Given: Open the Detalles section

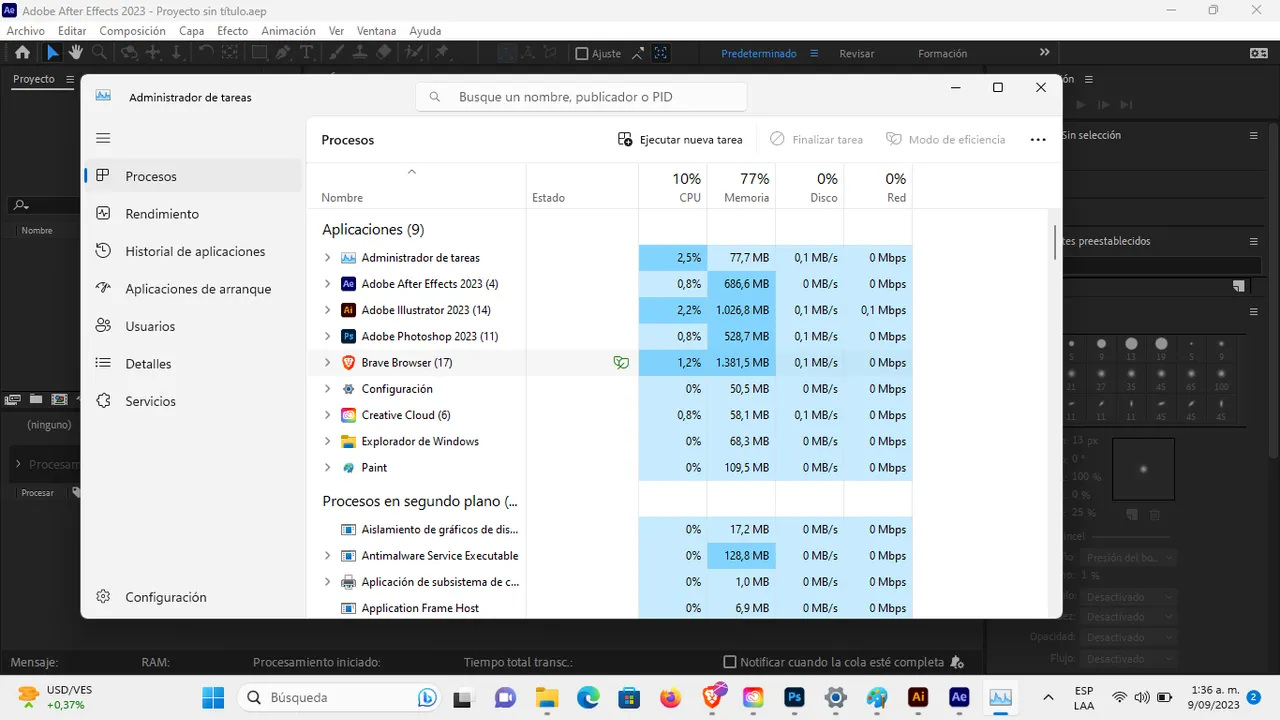Looking at the screenshot, I should (x=193, y=364).
